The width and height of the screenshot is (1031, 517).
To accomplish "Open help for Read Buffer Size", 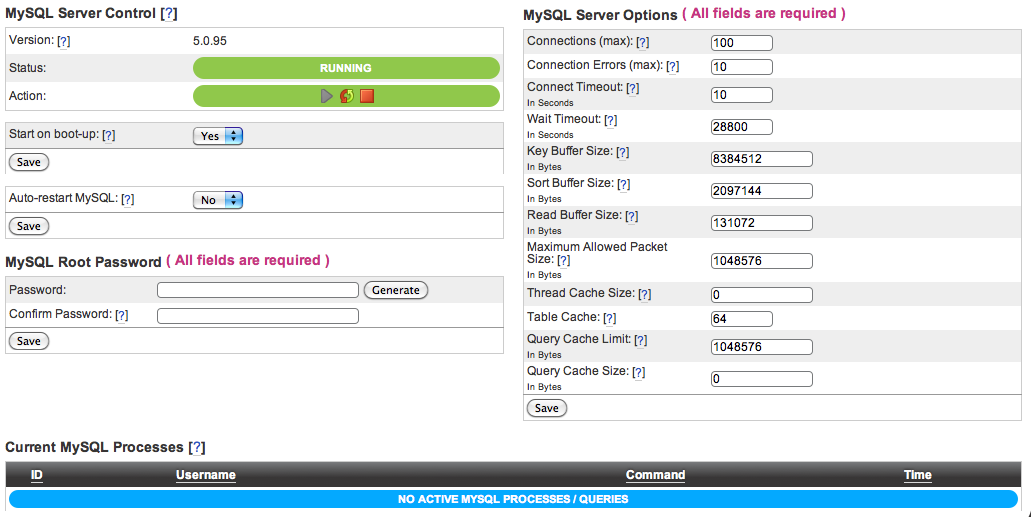I will (631, 216).
